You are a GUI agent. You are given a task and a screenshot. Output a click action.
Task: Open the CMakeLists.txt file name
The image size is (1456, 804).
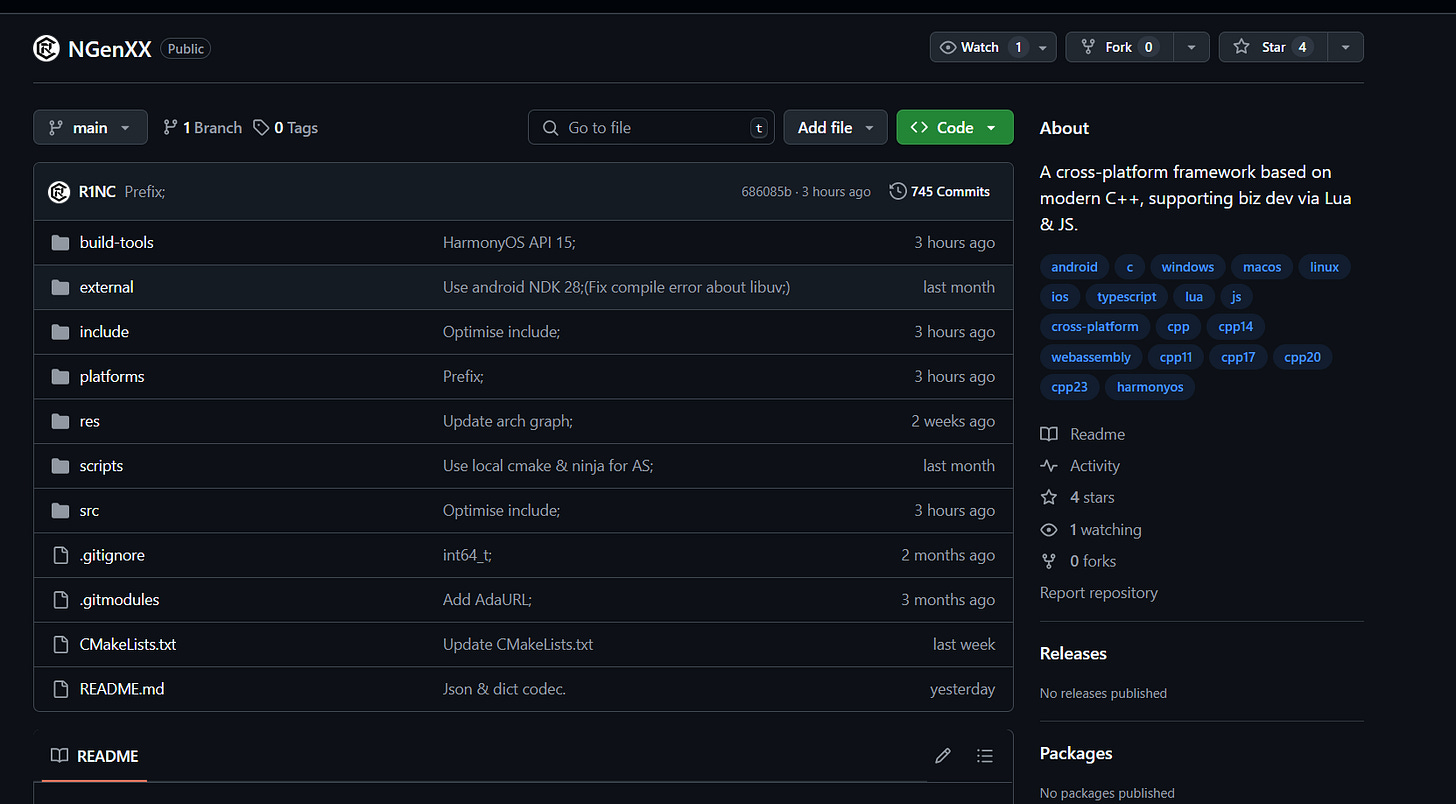pyautogui.click(x=128, y=645)
